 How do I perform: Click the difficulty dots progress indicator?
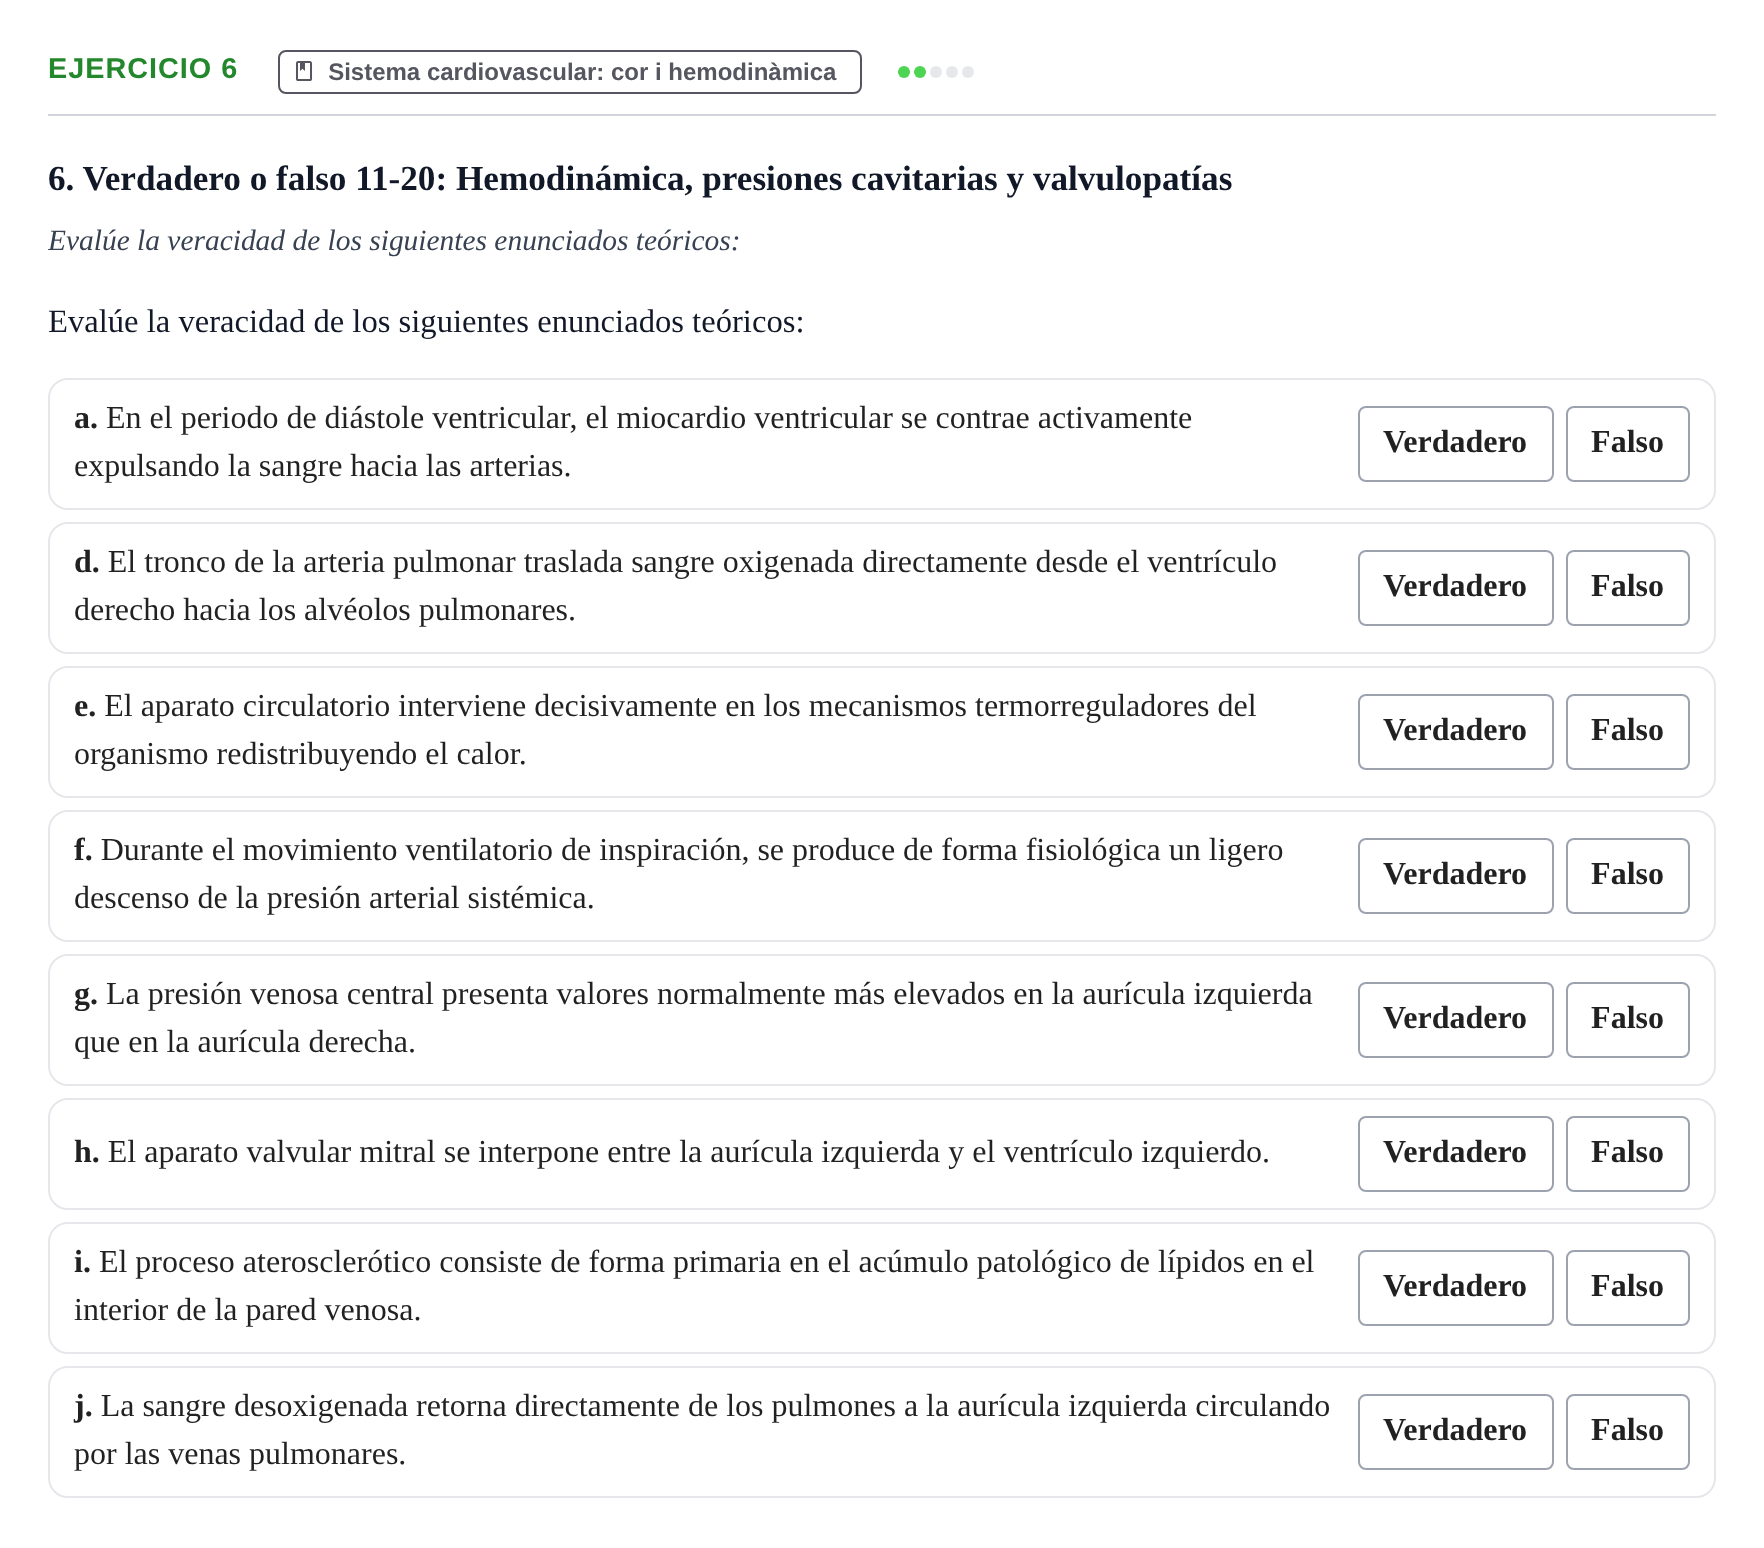point(936,72)
